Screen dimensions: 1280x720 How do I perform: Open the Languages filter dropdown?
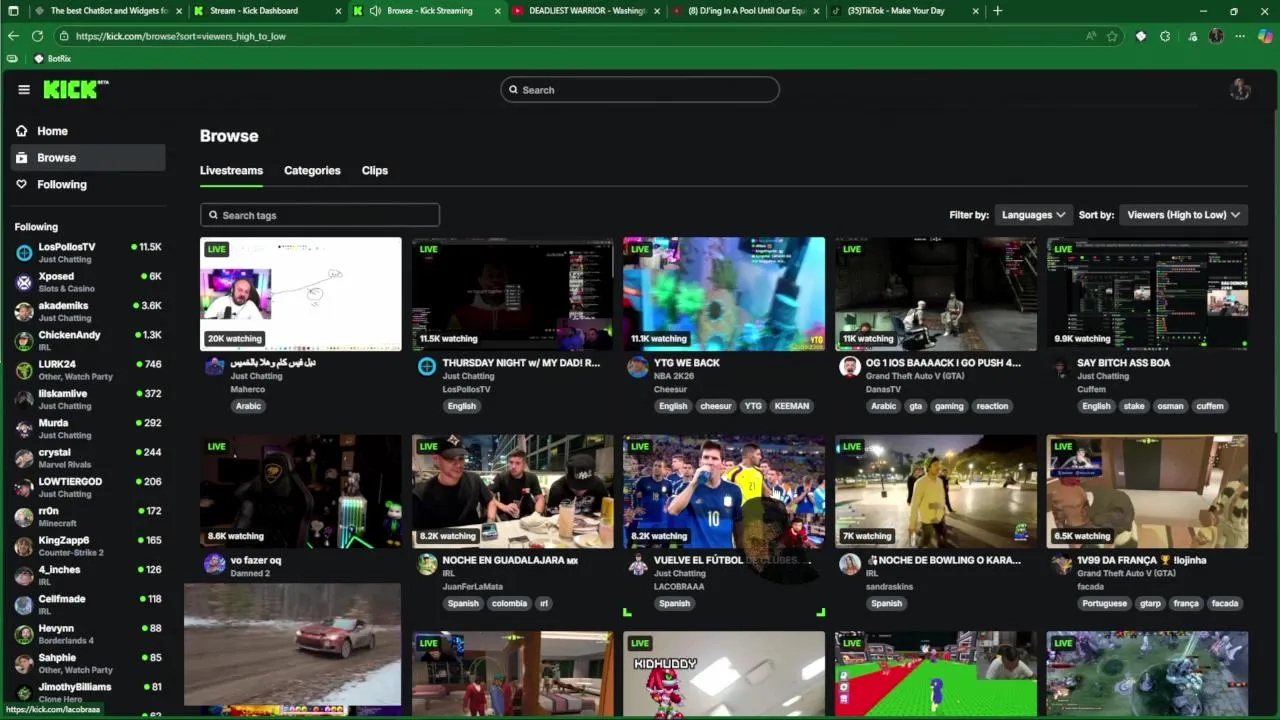1033,215
